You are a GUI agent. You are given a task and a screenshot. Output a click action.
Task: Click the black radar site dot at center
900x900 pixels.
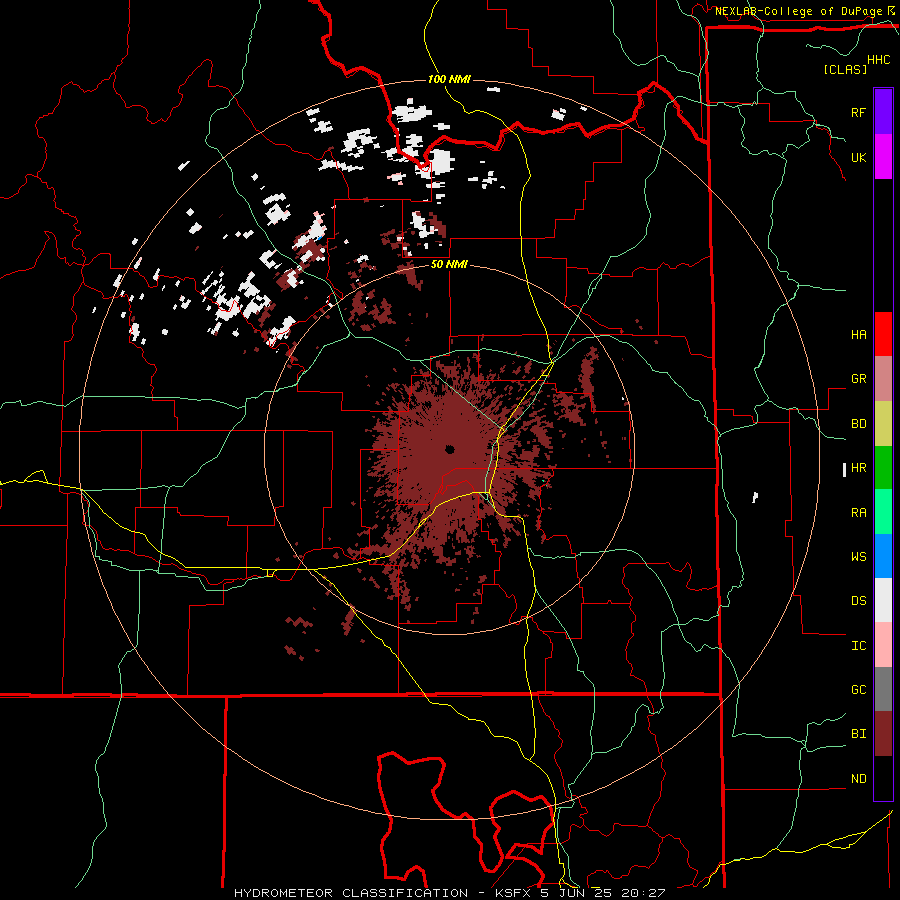449,449
